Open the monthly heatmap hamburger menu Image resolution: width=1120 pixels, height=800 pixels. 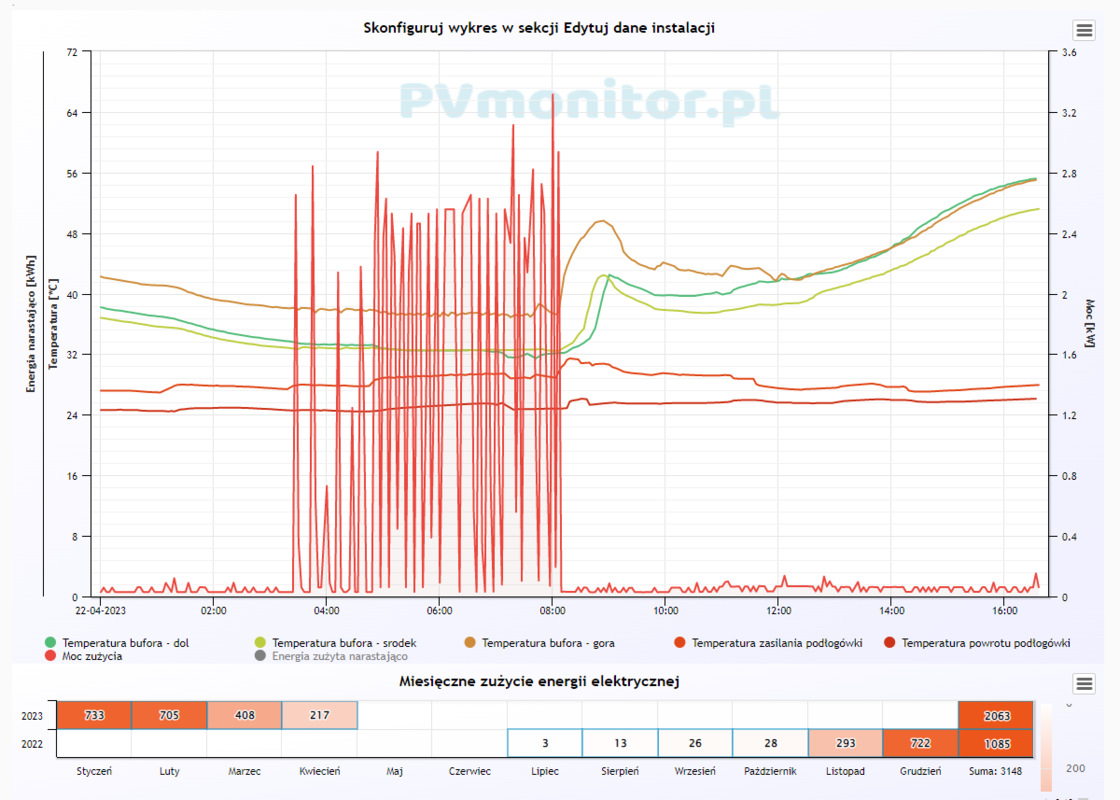[1084, 683]
